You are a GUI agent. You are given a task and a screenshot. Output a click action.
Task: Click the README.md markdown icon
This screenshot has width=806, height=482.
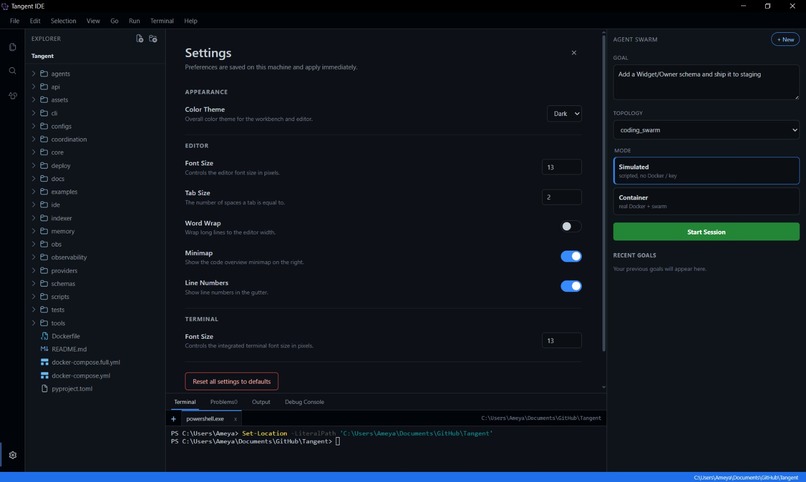coord(44,349)
